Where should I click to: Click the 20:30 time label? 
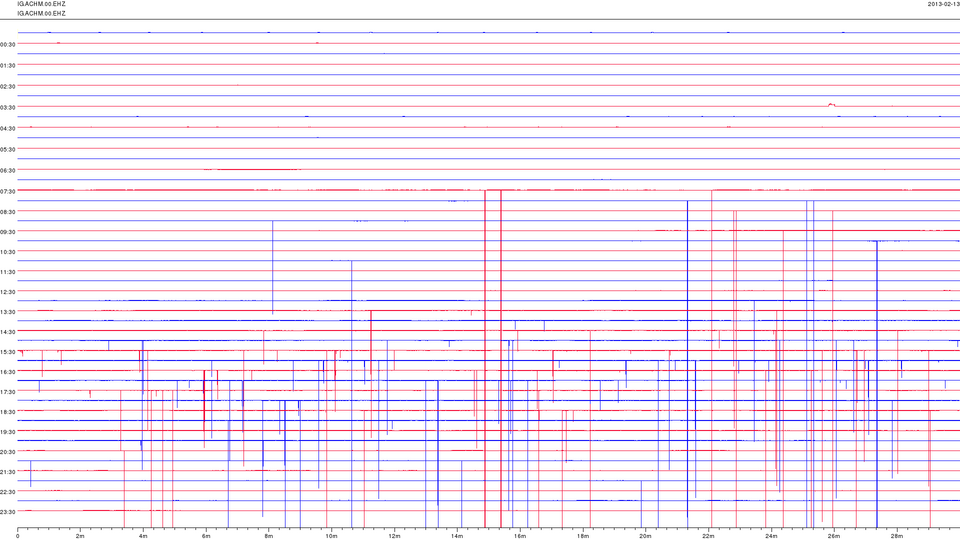(7, 452)
